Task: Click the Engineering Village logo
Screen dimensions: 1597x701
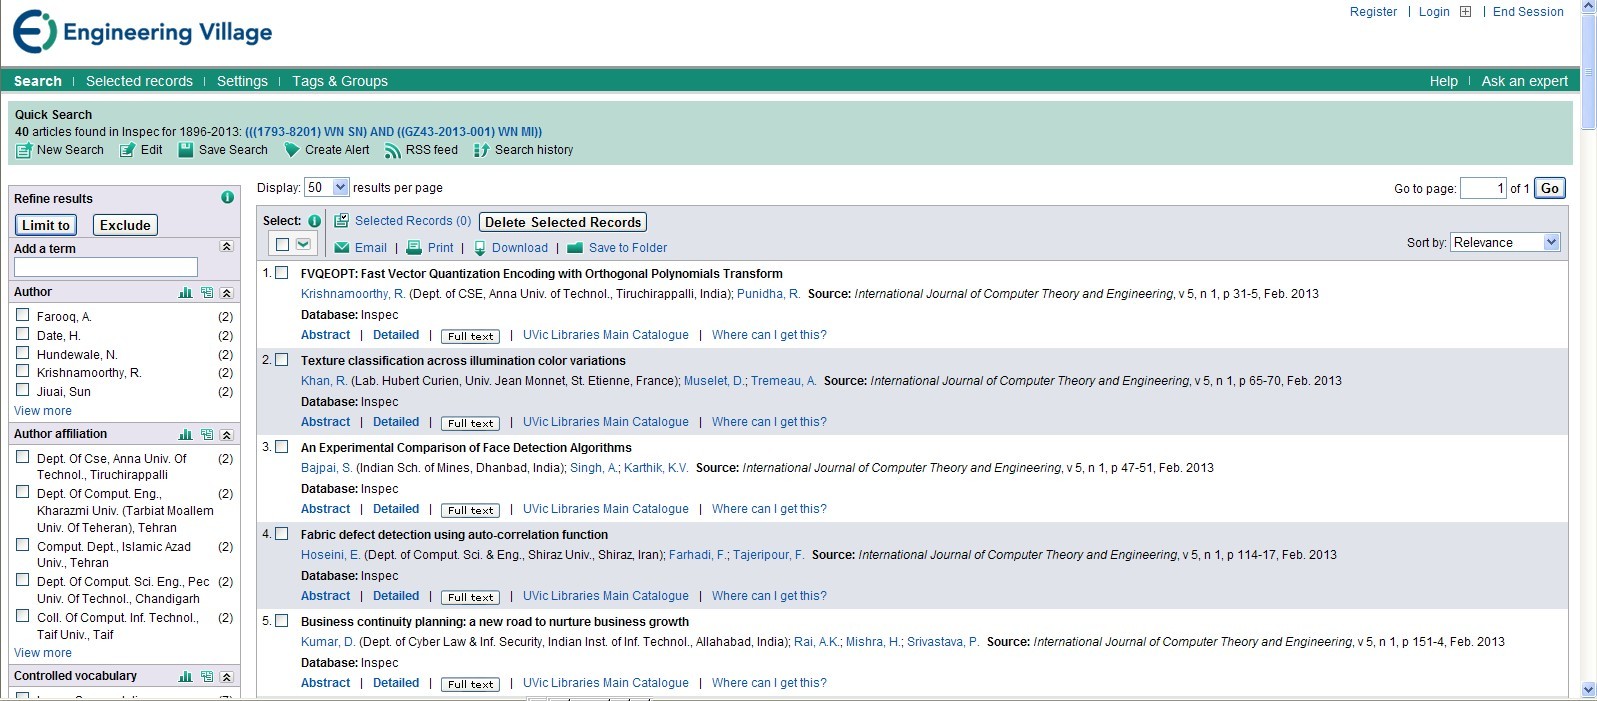Action: [143, 32]
